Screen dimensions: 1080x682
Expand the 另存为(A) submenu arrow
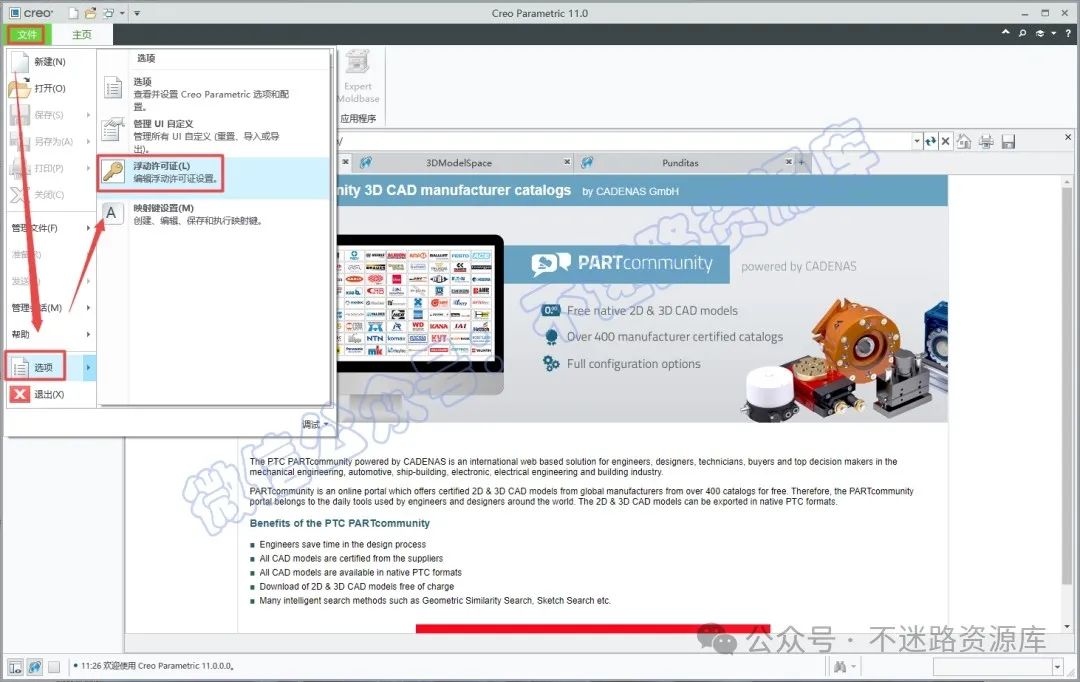(x=88, y=141)
